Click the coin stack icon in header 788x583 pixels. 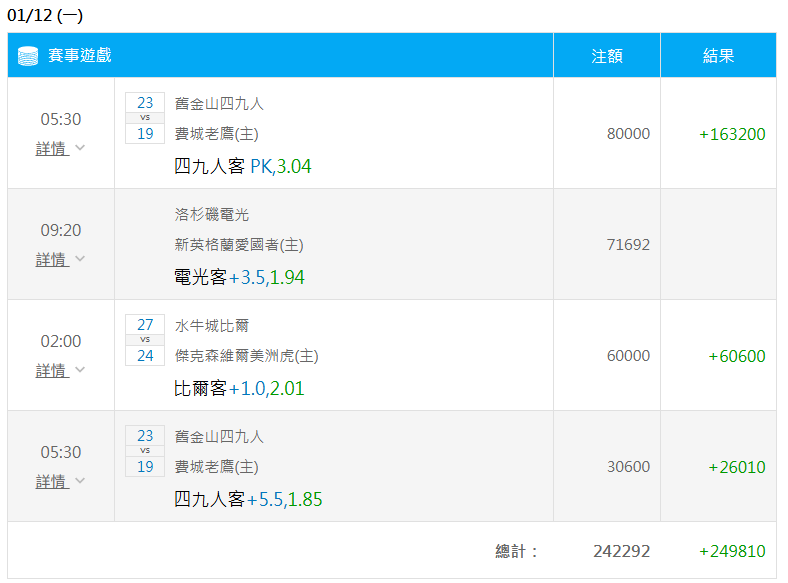coord(28,56)
